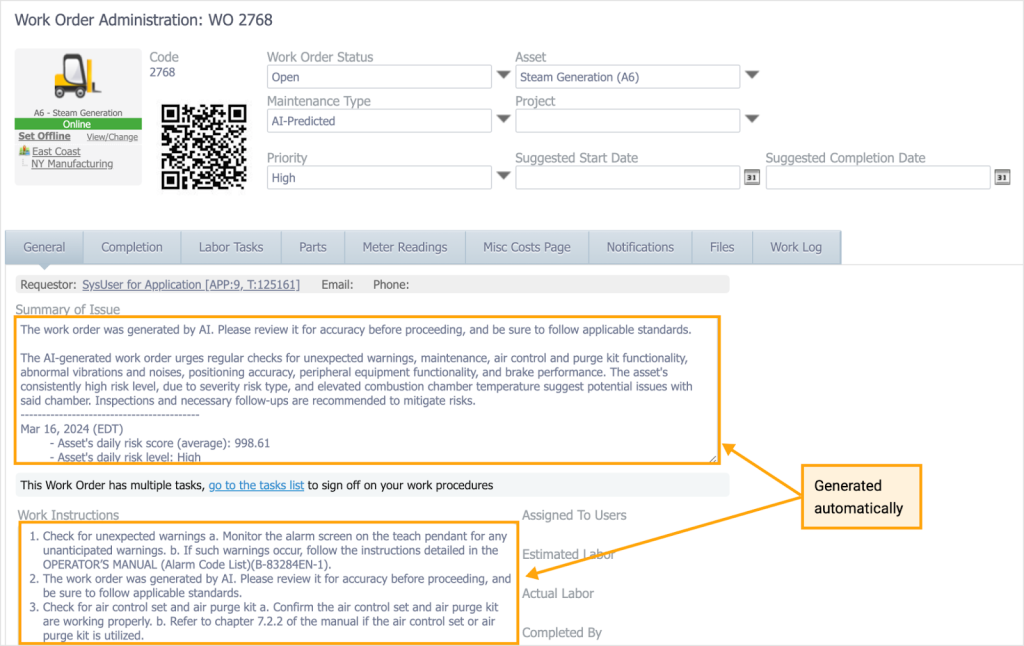This screenshot has width=1024, height=646.
Task: Go to the Work Log tab
Action: (796, 247)
